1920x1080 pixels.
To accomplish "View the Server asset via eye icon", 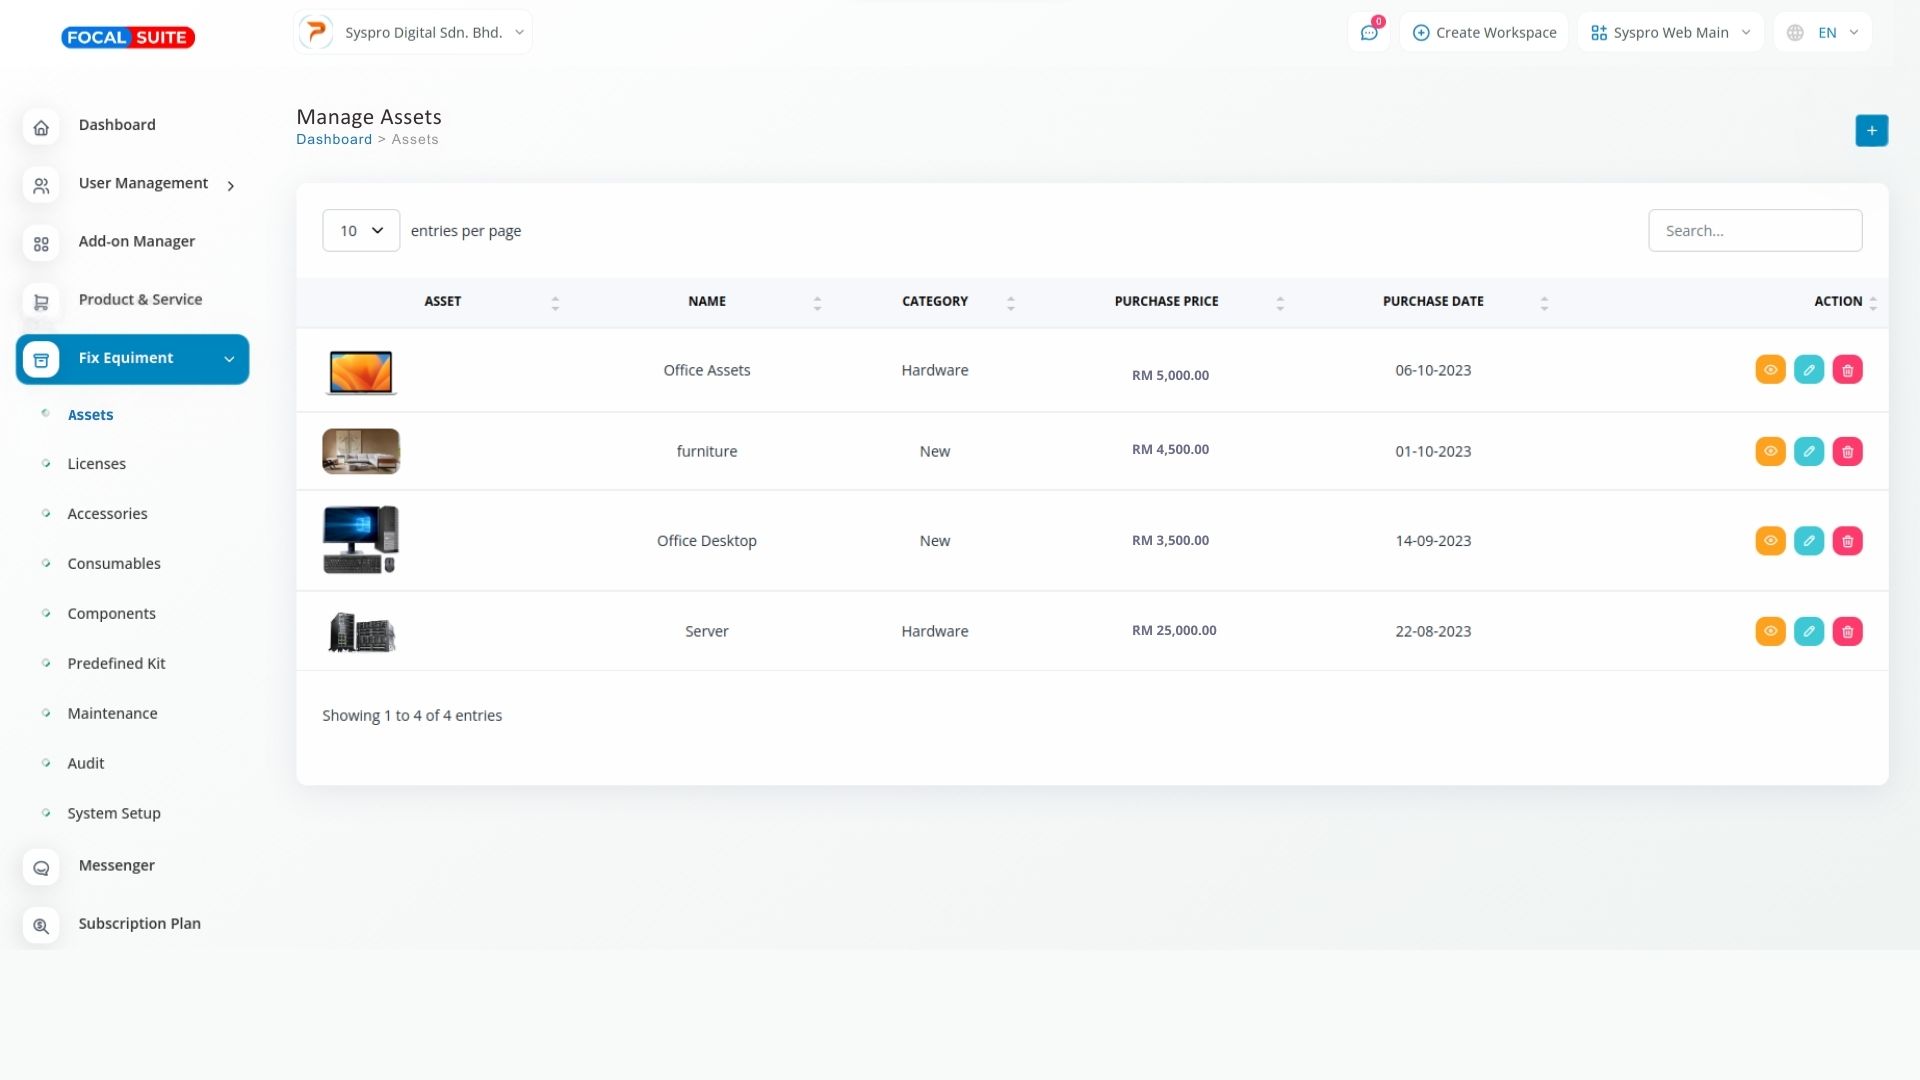I will [1770, 631].
